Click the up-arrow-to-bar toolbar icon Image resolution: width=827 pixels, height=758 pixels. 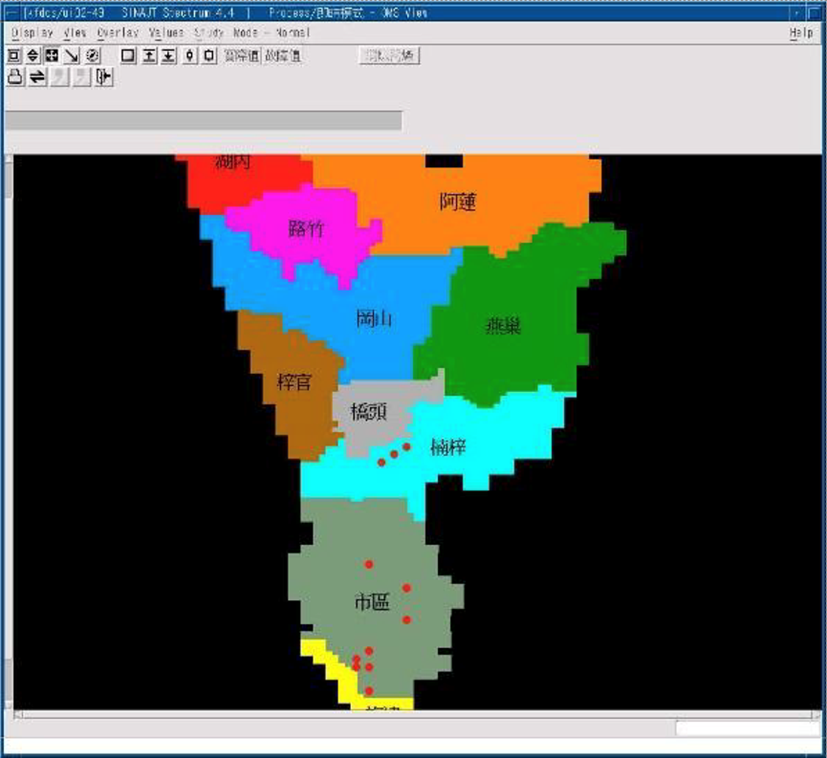coord(149,56)
